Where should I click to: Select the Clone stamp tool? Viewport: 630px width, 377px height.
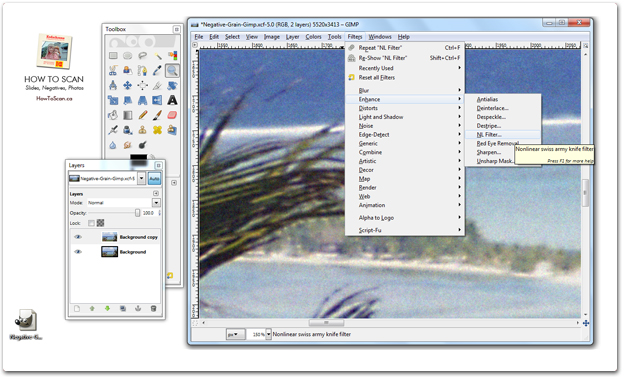142,130
